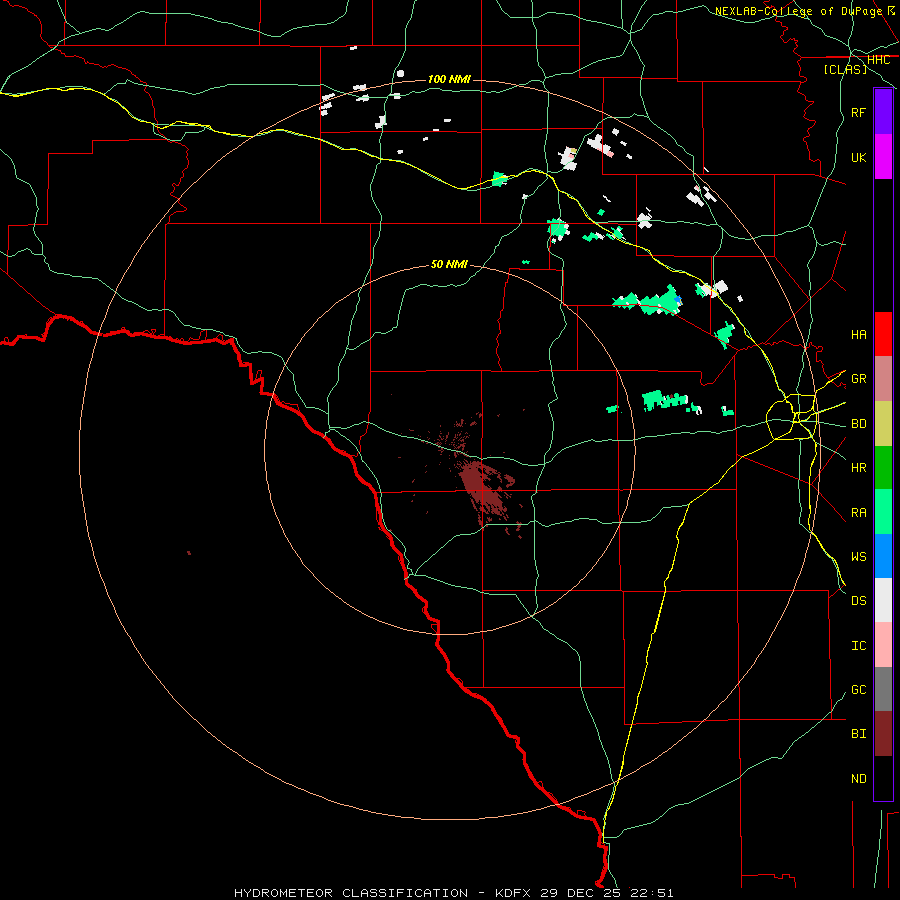Screen dimensions: 900x900
Task: Click the "100 NMI" range ring label
Action: coord(449,79)
